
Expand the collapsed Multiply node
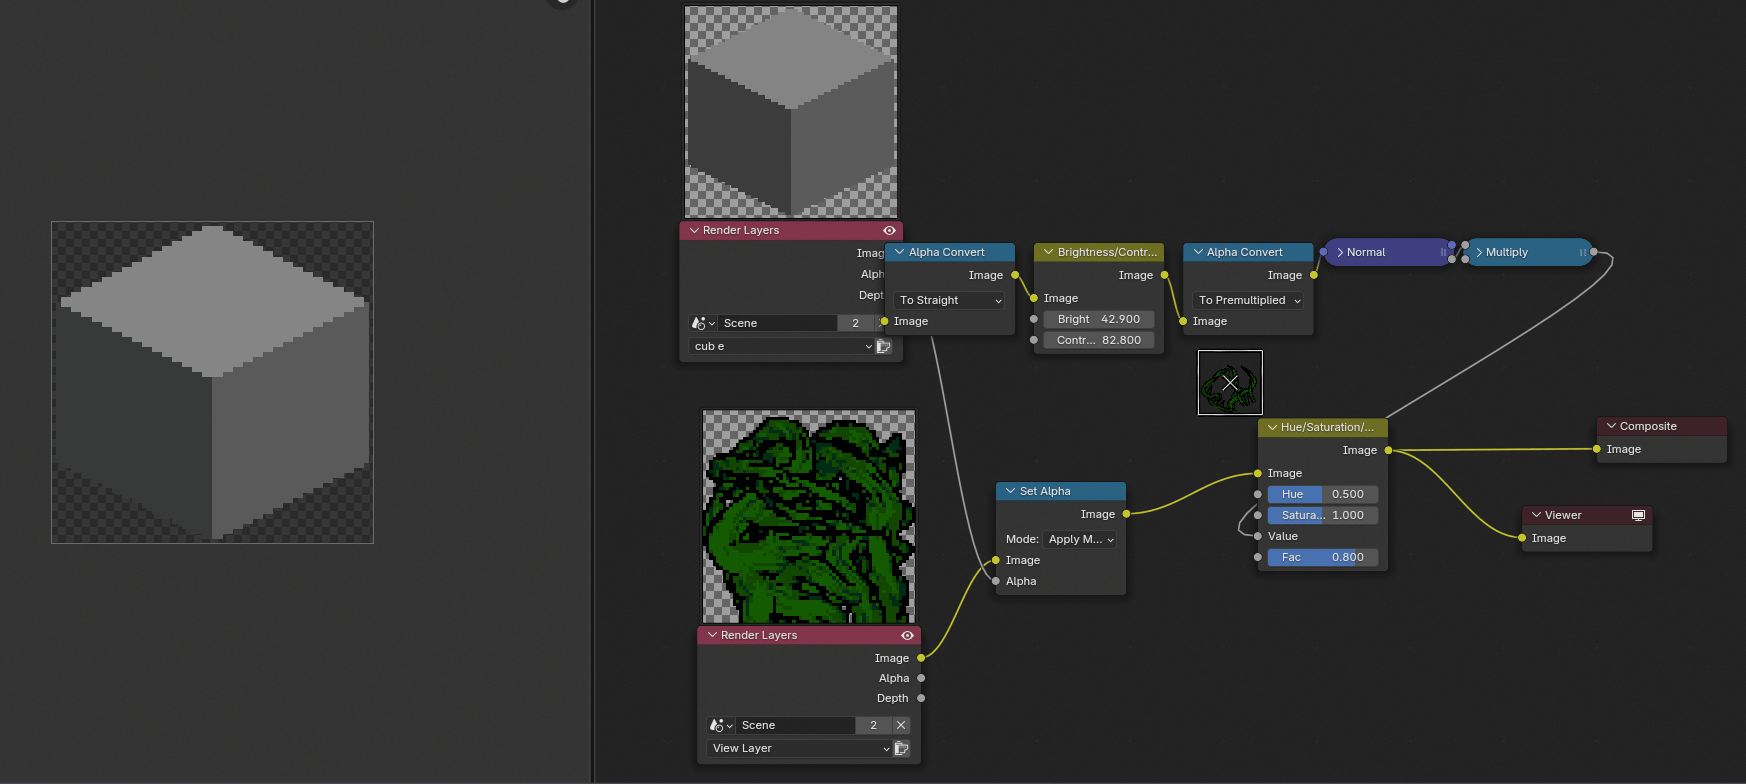click(1479, 253)
